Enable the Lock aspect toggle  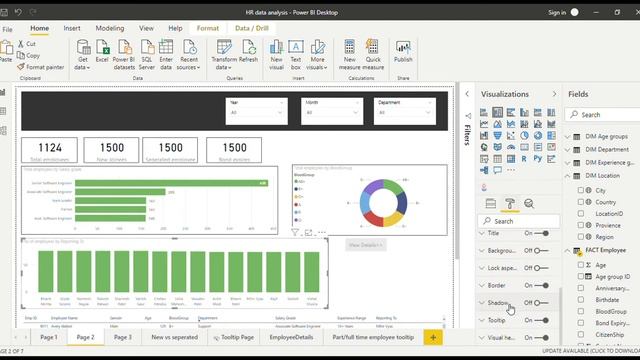542,268
